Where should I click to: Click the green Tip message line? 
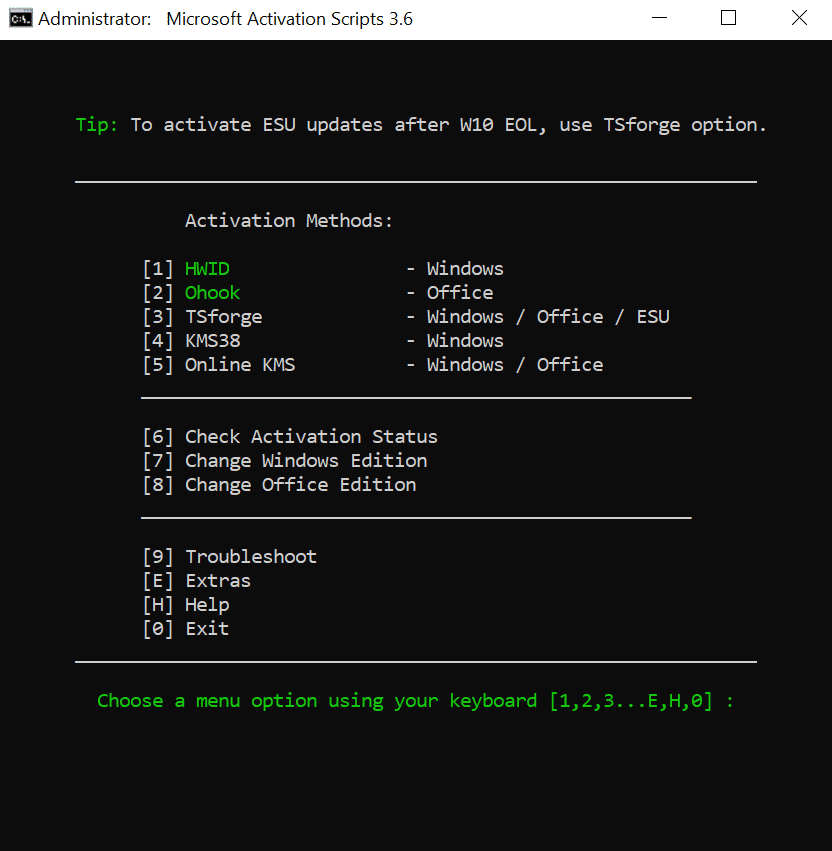pos(420,124)
